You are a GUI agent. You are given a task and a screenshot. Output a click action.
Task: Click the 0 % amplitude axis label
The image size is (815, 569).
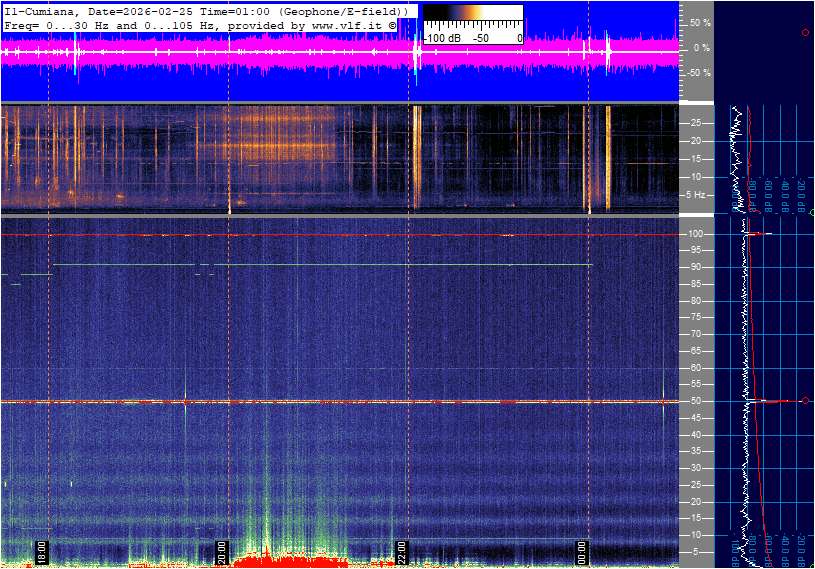click(702, 47)
